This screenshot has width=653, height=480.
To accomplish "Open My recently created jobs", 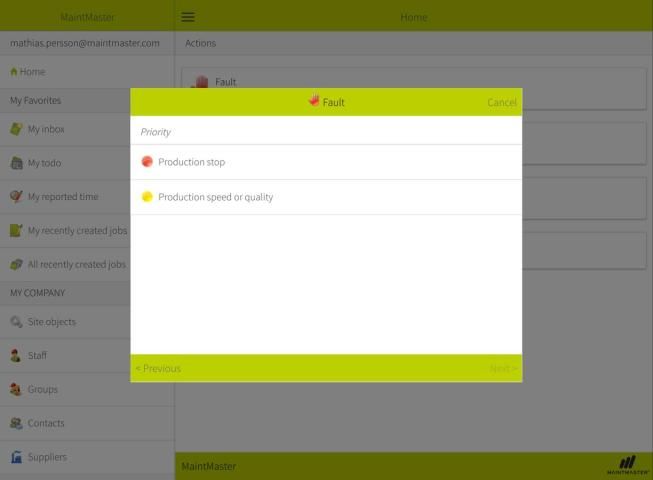I will click(76, 231).
